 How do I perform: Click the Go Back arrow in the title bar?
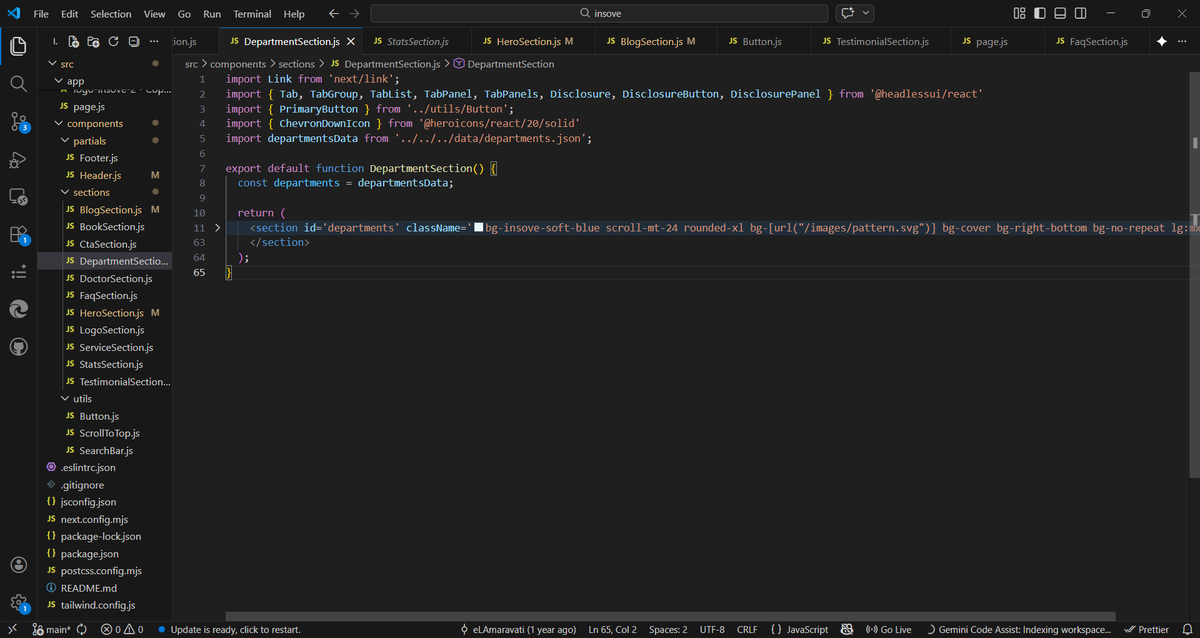334,14
